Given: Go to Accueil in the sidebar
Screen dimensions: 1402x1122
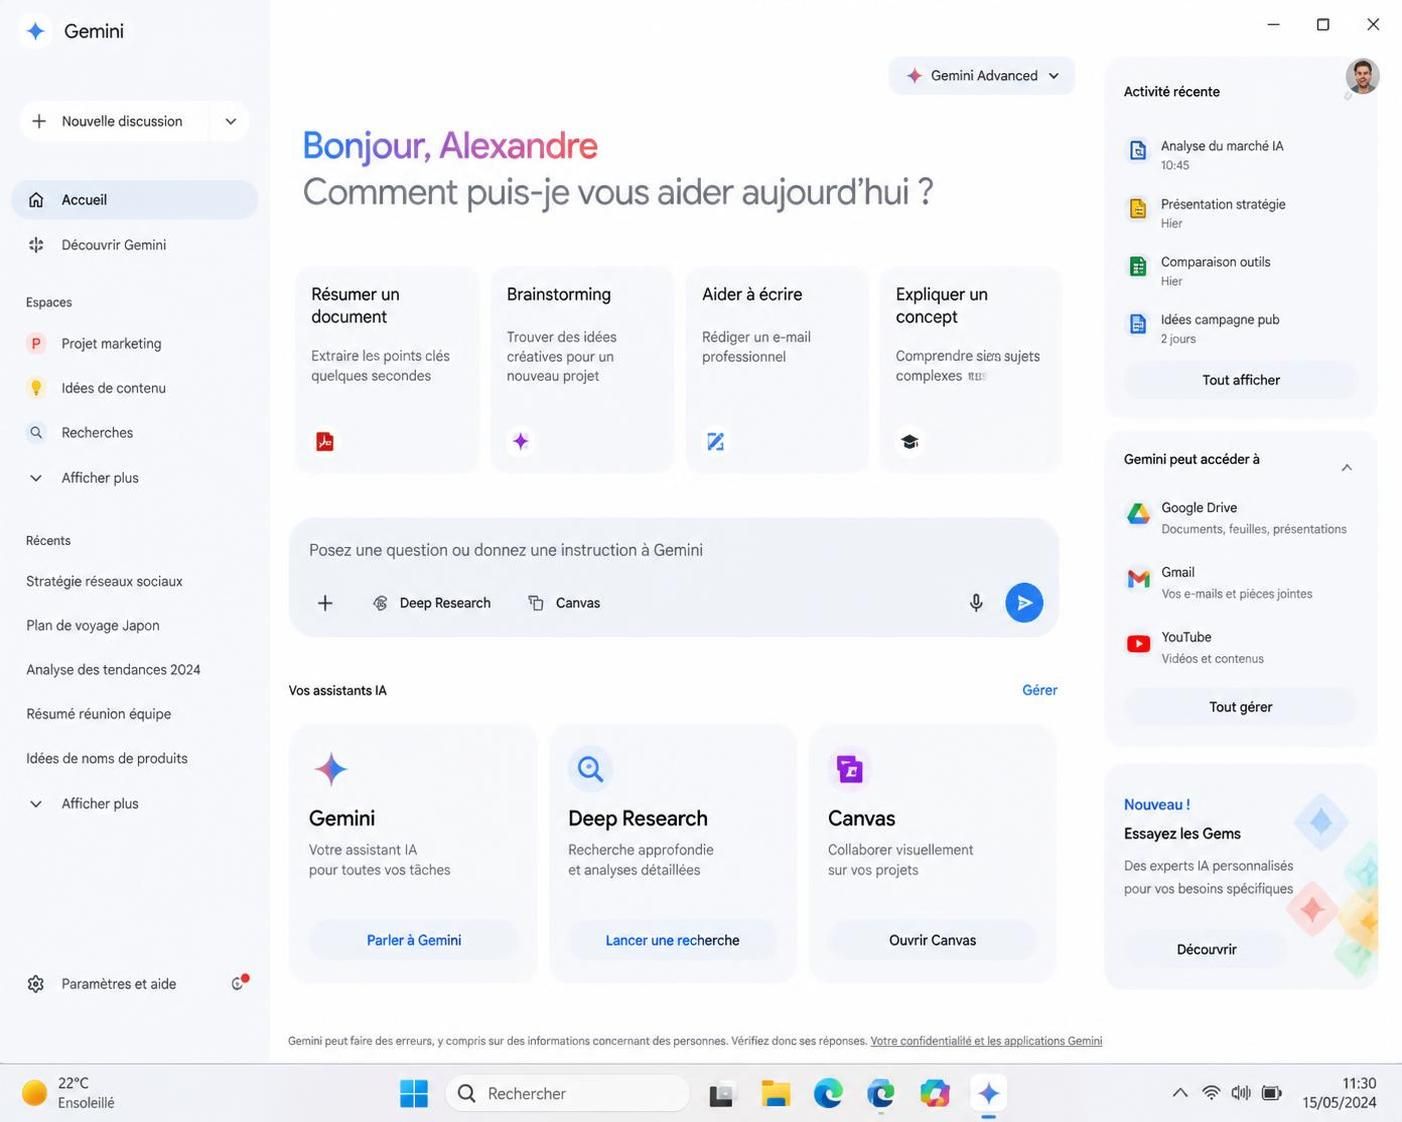Looking at the screenshot, I should (x=134, y=200).
